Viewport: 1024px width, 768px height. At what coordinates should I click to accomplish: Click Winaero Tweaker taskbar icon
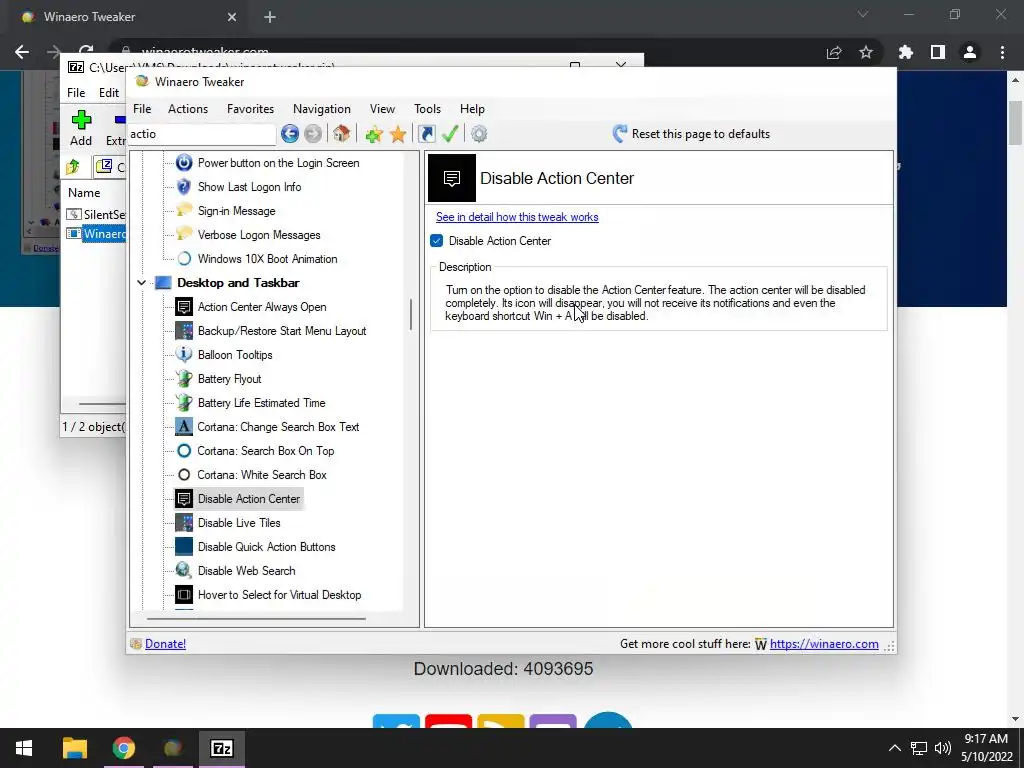pyautogui.click(x=172, y=748)
